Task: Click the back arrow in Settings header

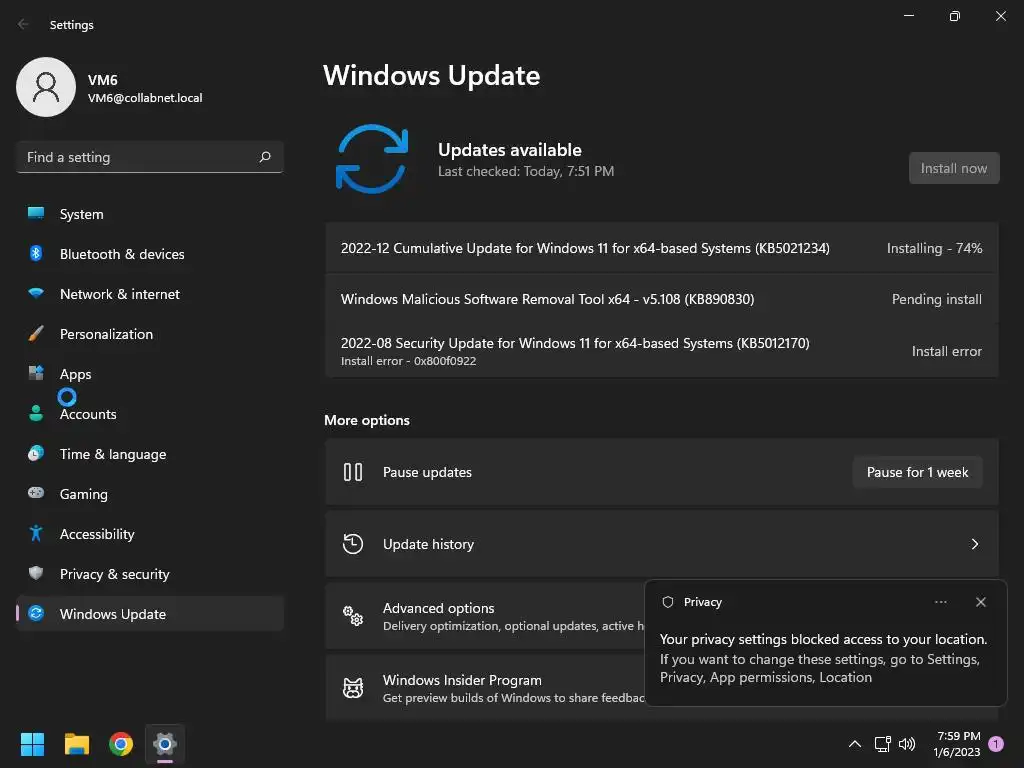Action: point(23,24)
